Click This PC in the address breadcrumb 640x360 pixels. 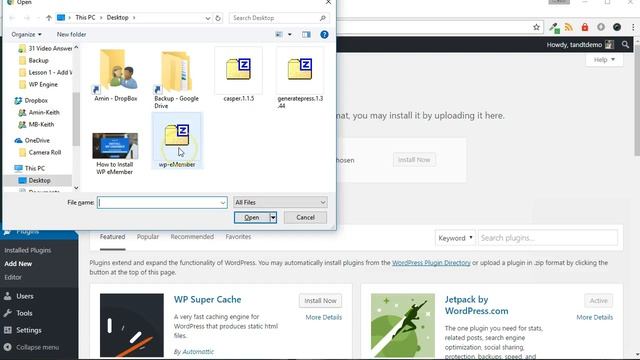click(x=85, y=18)
